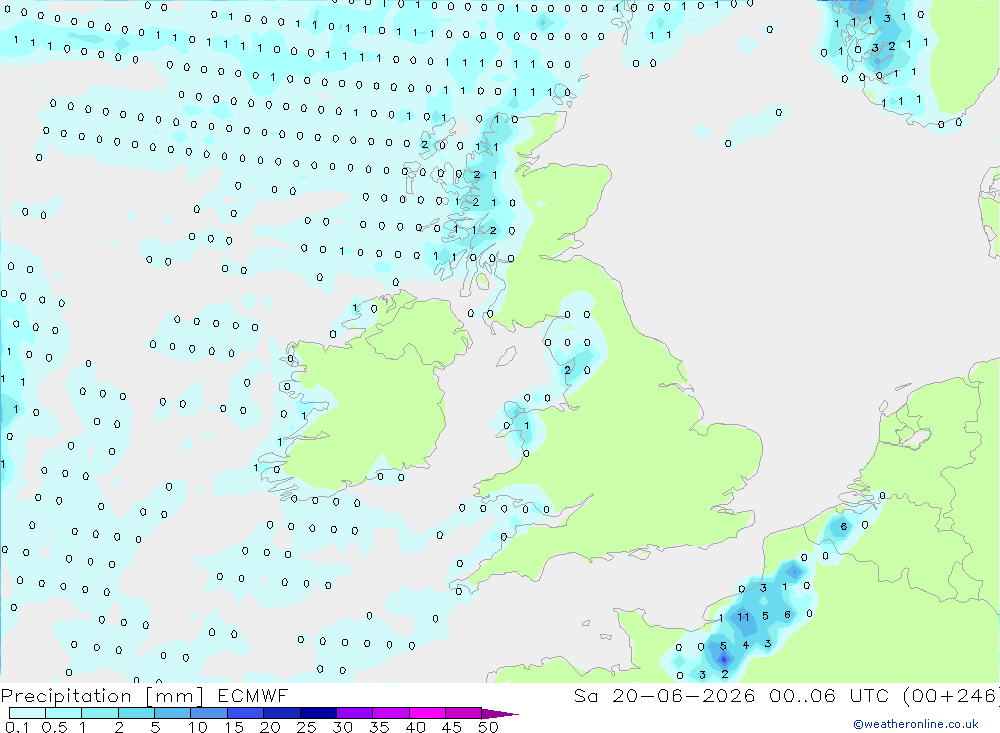Click the legend label '25'
The height and width of the screenshot is (733, 1000).
pos(306,727)
